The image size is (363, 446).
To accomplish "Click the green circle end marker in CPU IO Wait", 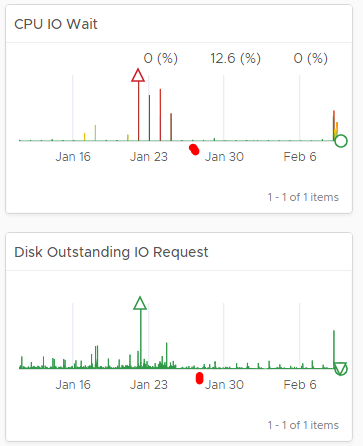I will pyautogui.click(x=341, y=141).
